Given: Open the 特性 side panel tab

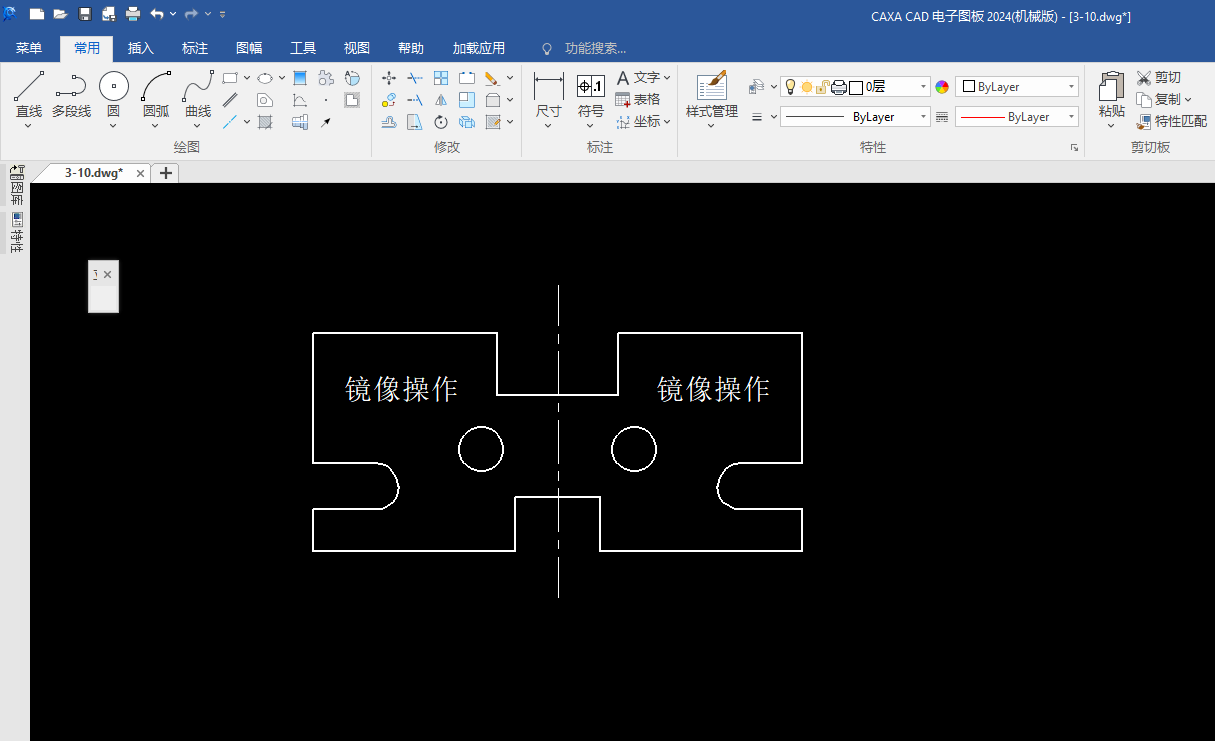Looking at the screenshot, I should click(x=16, y=233).
